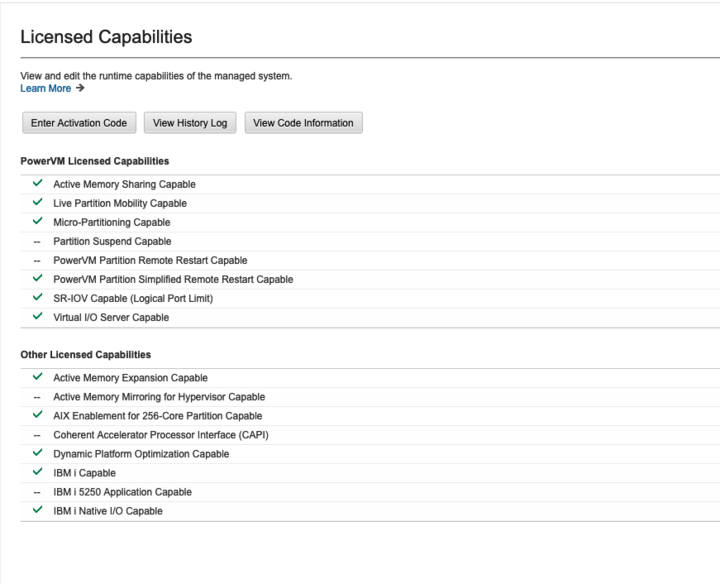720x584 pixels.
Task: Select the IBM i 5250 Application Capable row
Action: (370, 492)
